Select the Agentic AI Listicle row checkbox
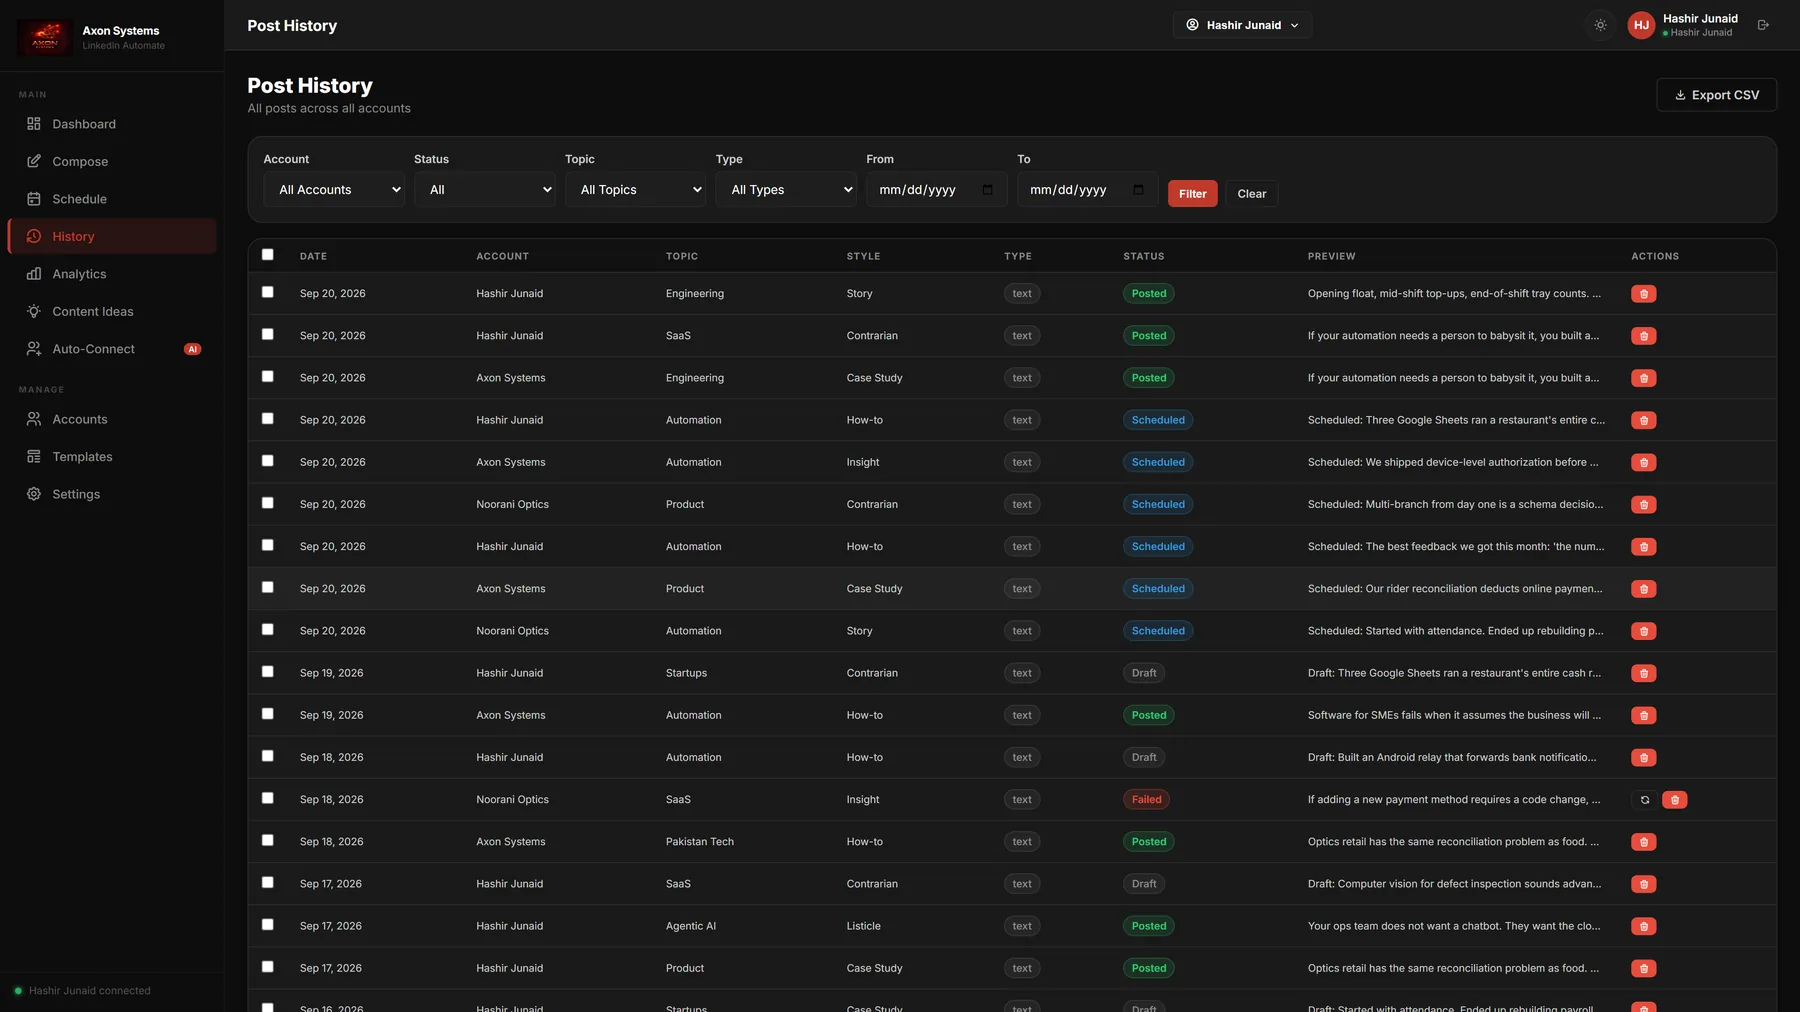1800x1012 pixels. pyautogui.click(x=267, y=924)
